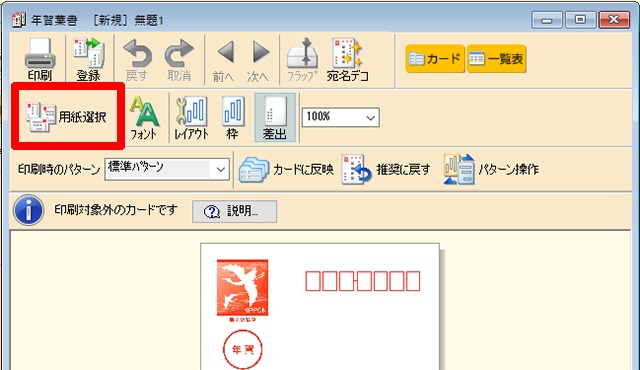The height and width of the screenshot is (370, 640).
Task: Click the 説明... help button
Action: (x=234, y=211)
